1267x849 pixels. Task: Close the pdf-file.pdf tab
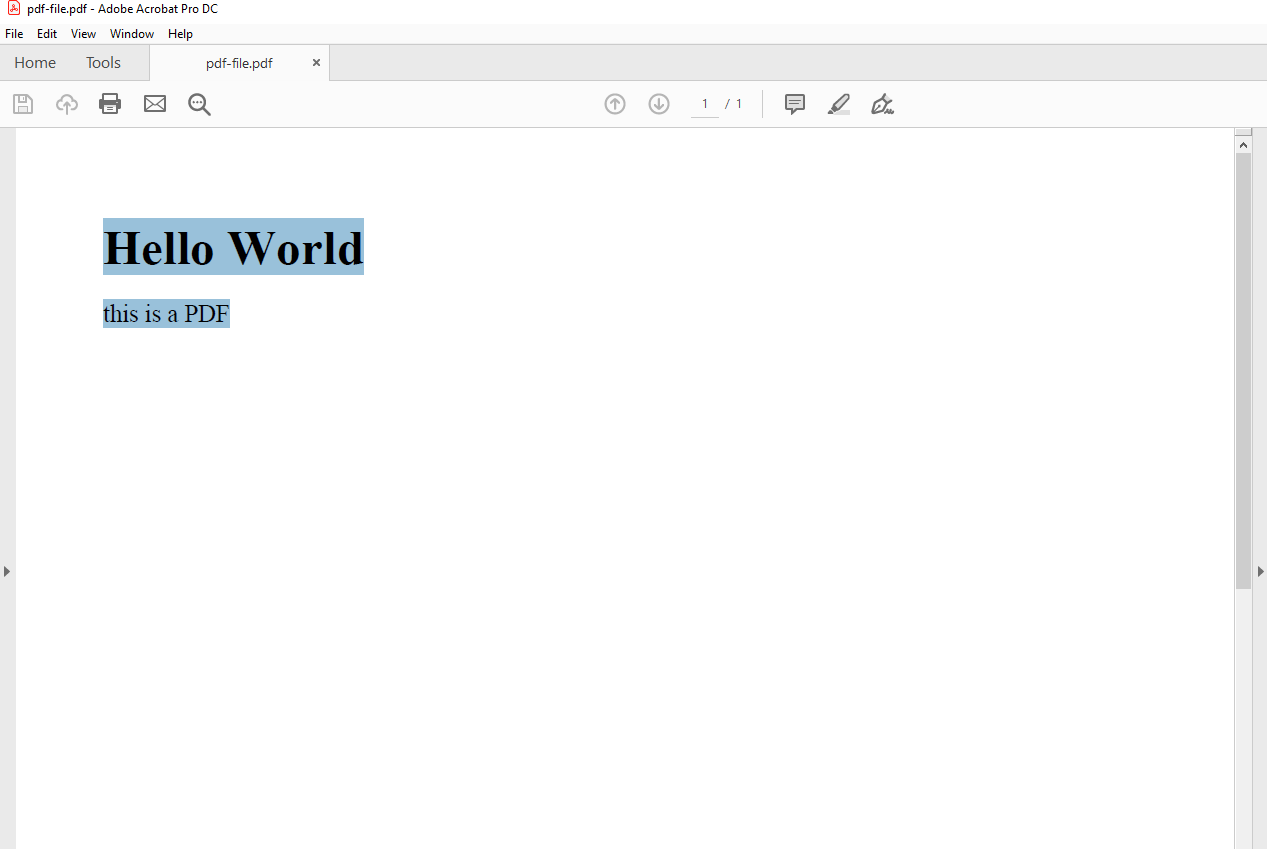click(x=316, y=63)
